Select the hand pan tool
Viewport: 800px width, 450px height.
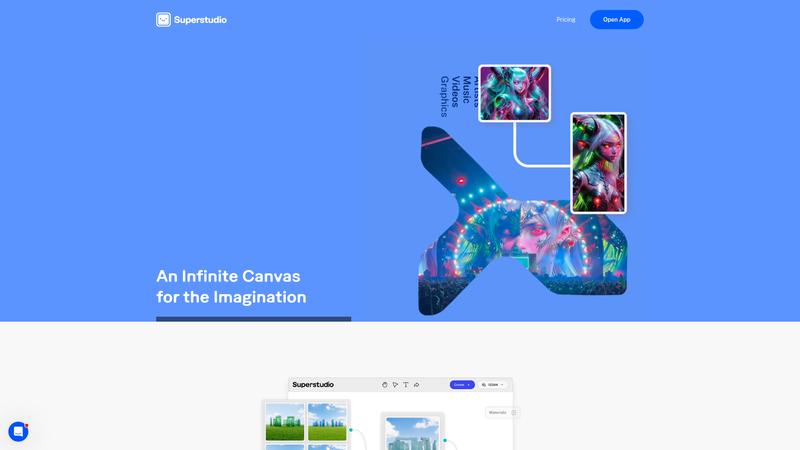[385, 384]
